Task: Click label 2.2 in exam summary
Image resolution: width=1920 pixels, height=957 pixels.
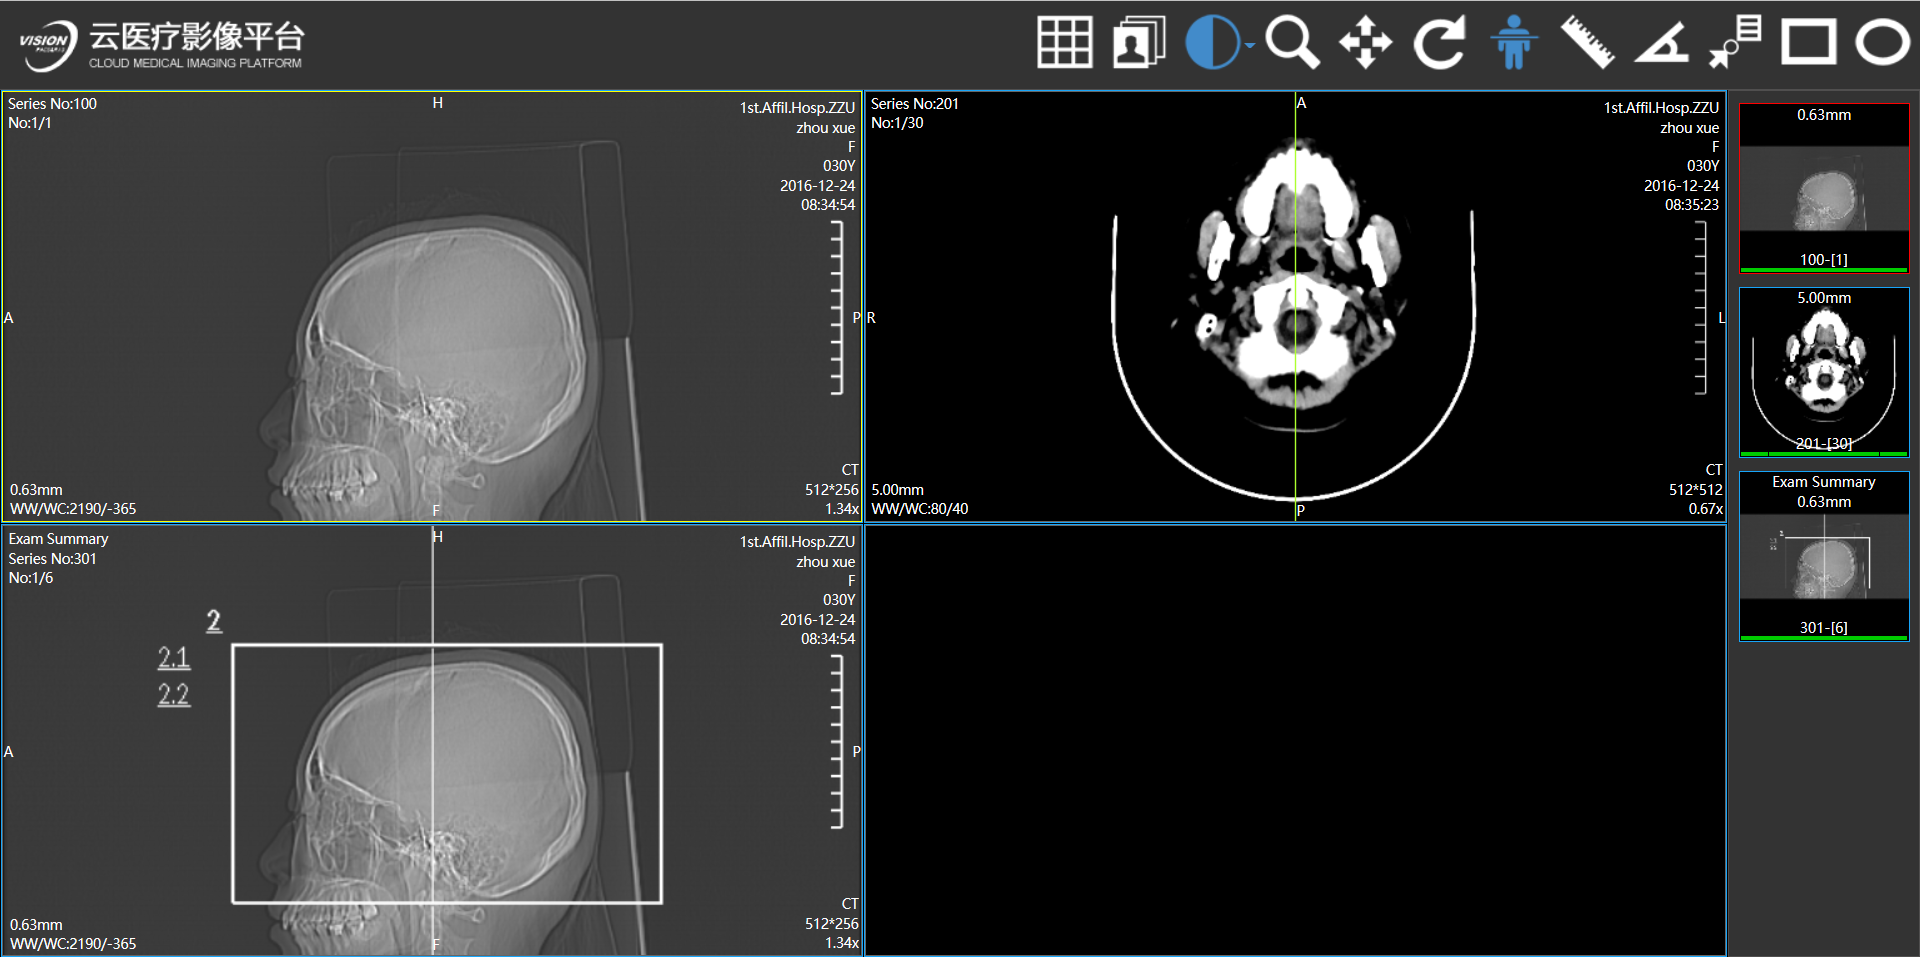Action: pos(174,695)
